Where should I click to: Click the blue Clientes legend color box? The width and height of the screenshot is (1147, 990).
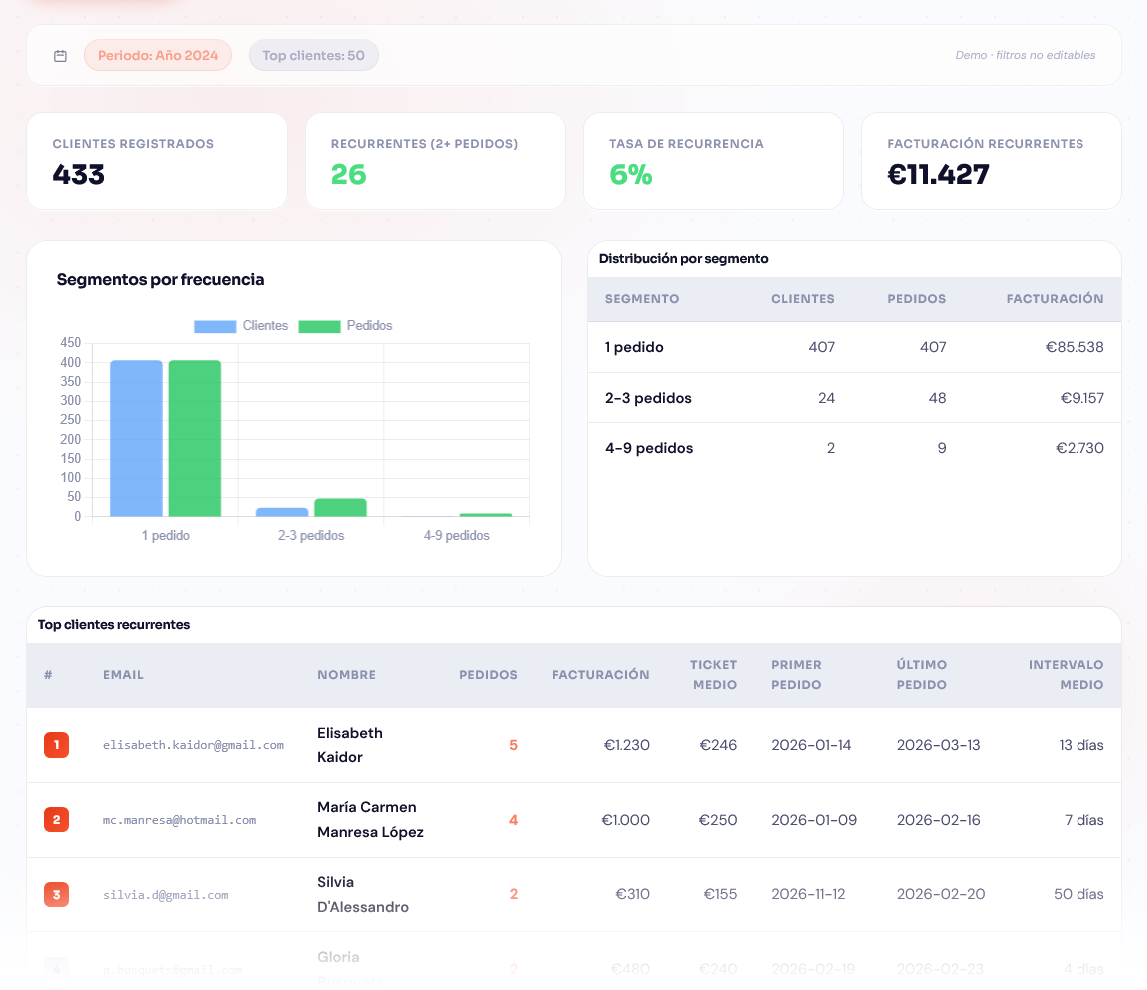tap(215, 326)
